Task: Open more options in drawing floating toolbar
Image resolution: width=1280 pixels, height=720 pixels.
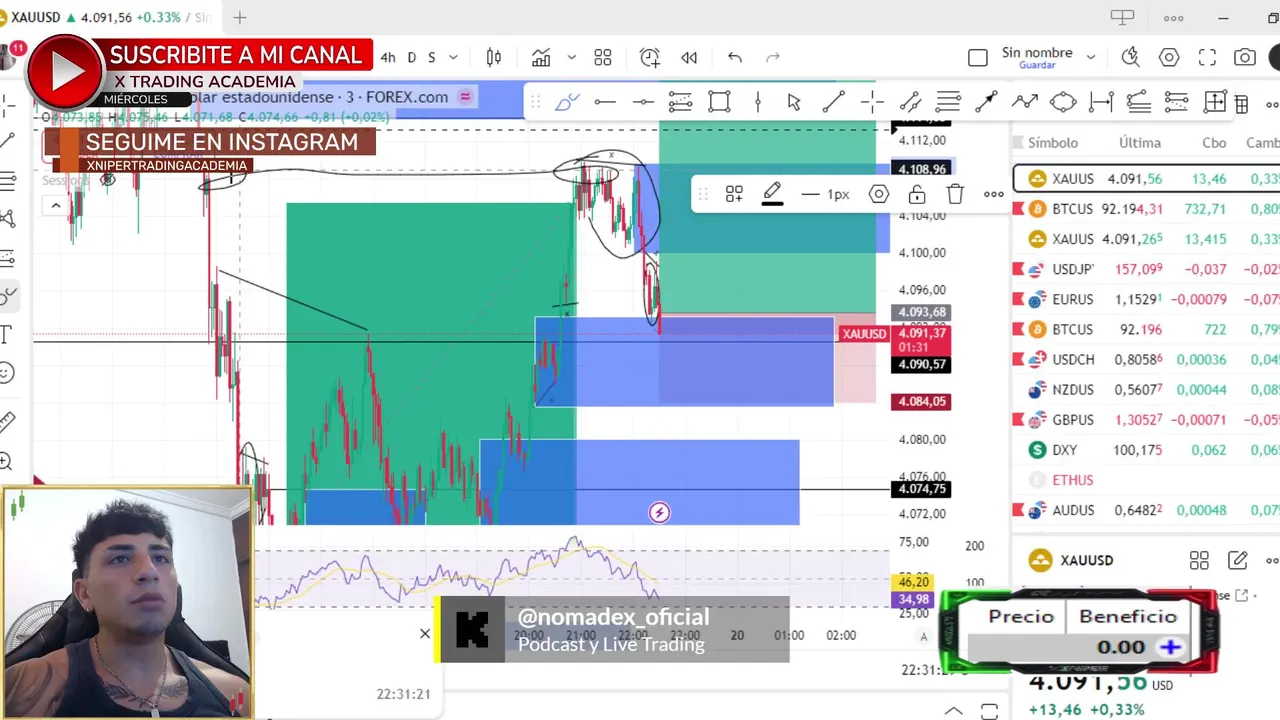Action: (993, 195)
